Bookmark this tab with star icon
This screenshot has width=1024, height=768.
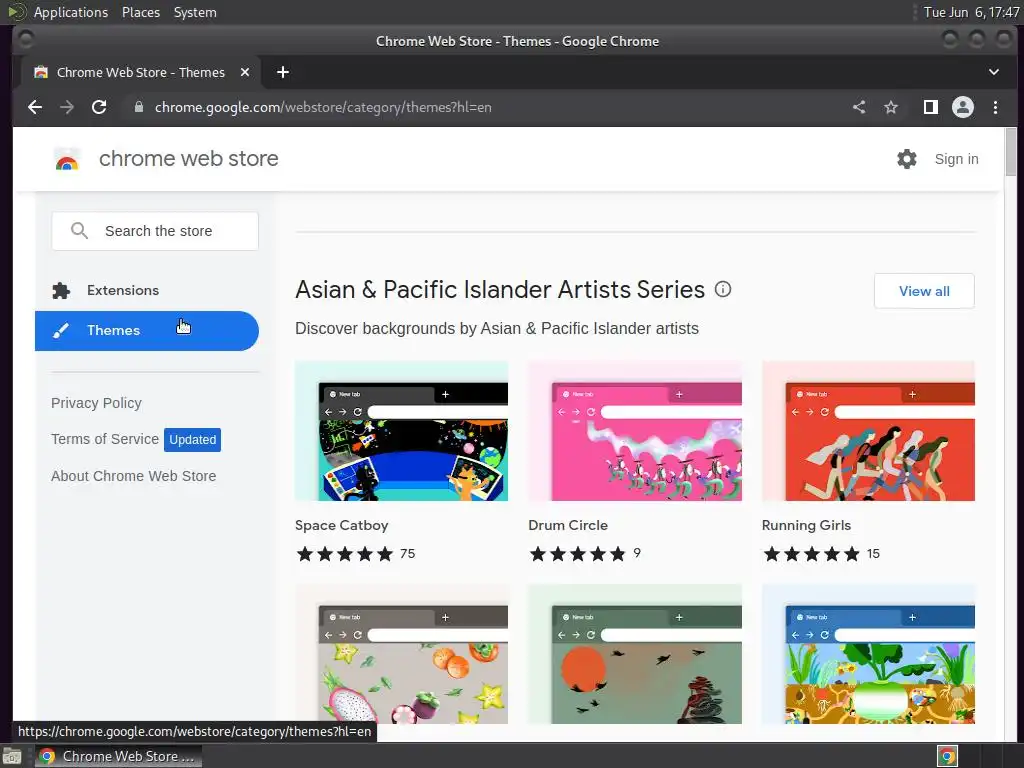[x=891, y=107]
